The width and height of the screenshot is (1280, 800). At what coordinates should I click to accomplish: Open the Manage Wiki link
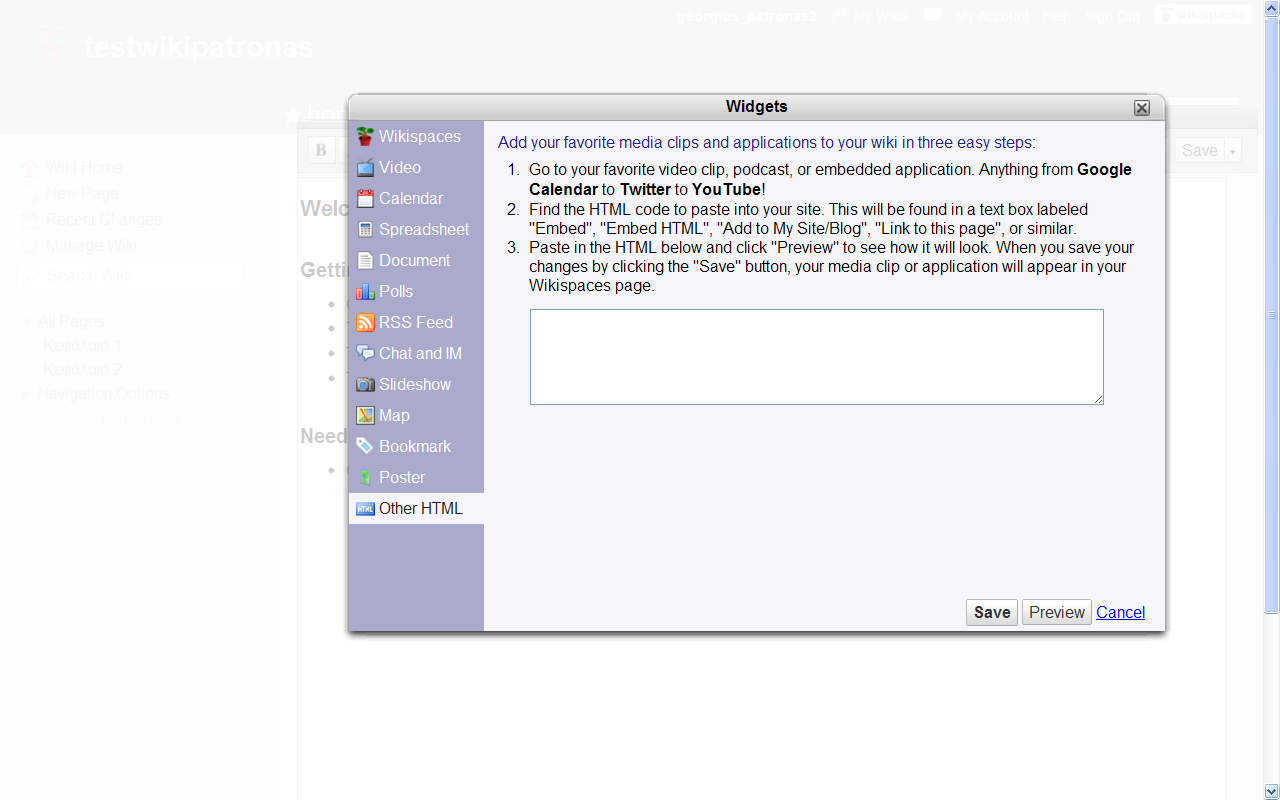coord(91,245)
